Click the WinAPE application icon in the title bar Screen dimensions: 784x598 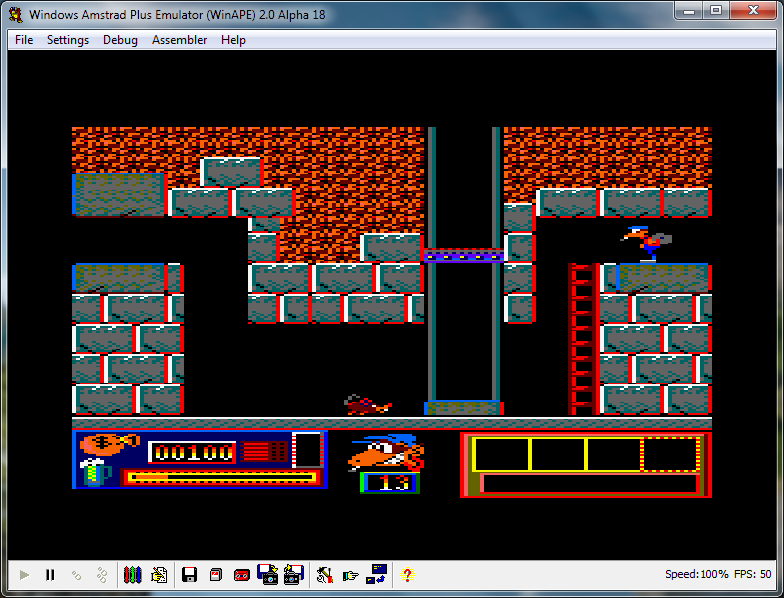(16, 15)
